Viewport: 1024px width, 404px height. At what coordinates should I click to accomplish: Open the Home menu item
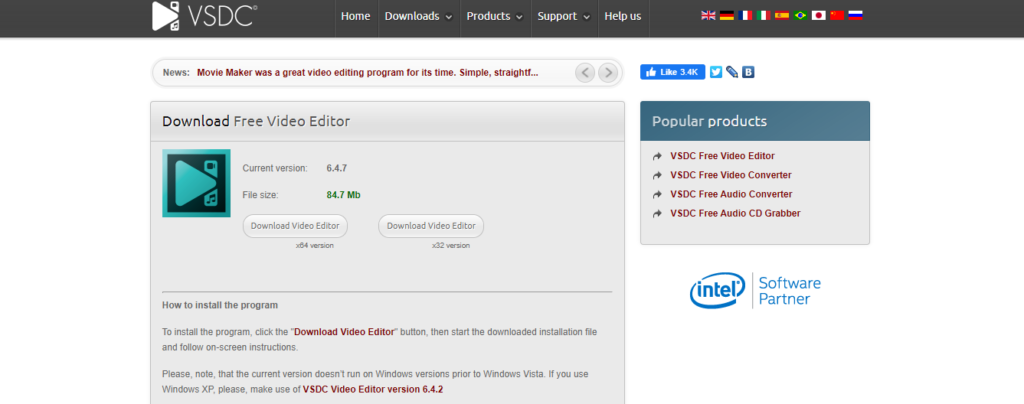click(355, 16)
